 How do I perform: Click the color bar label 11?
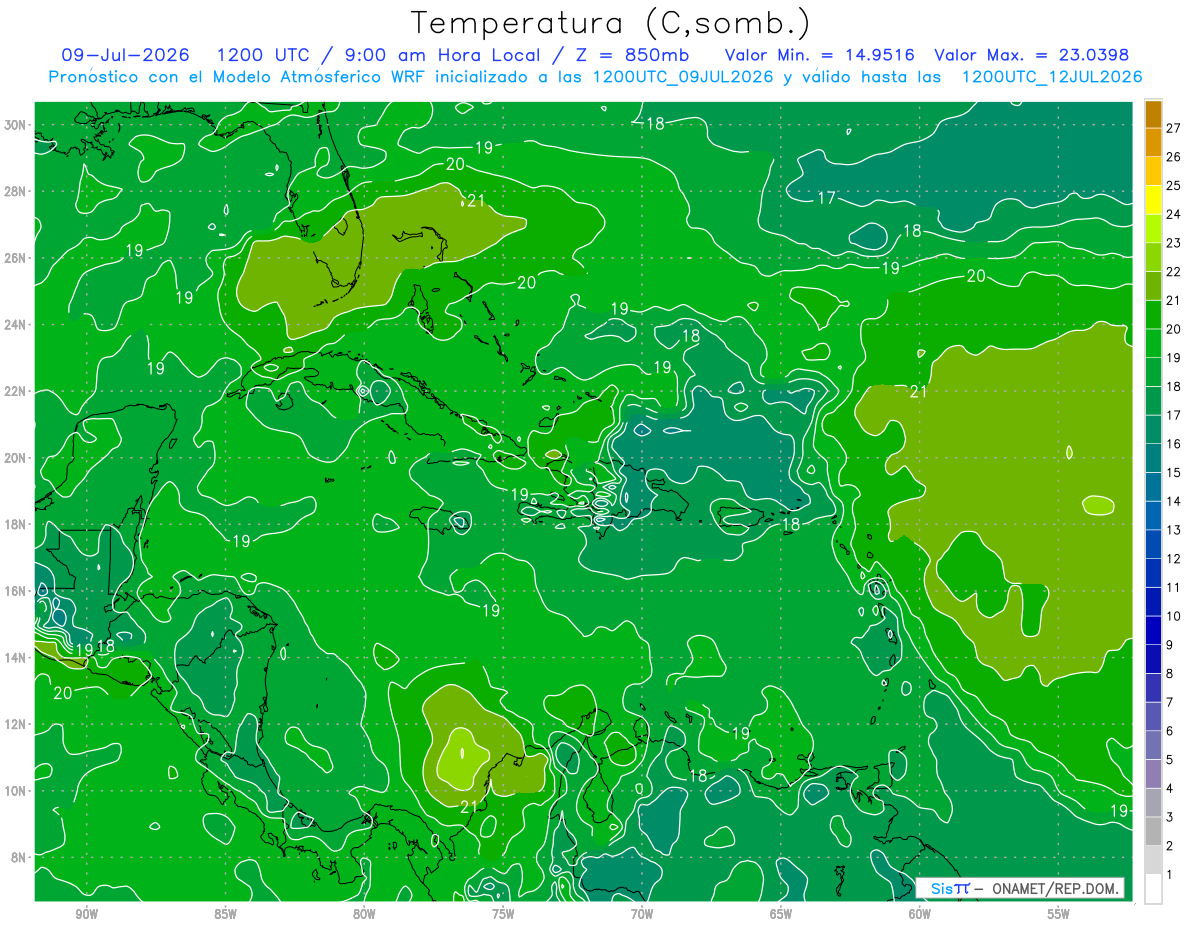coord(1173,588)
